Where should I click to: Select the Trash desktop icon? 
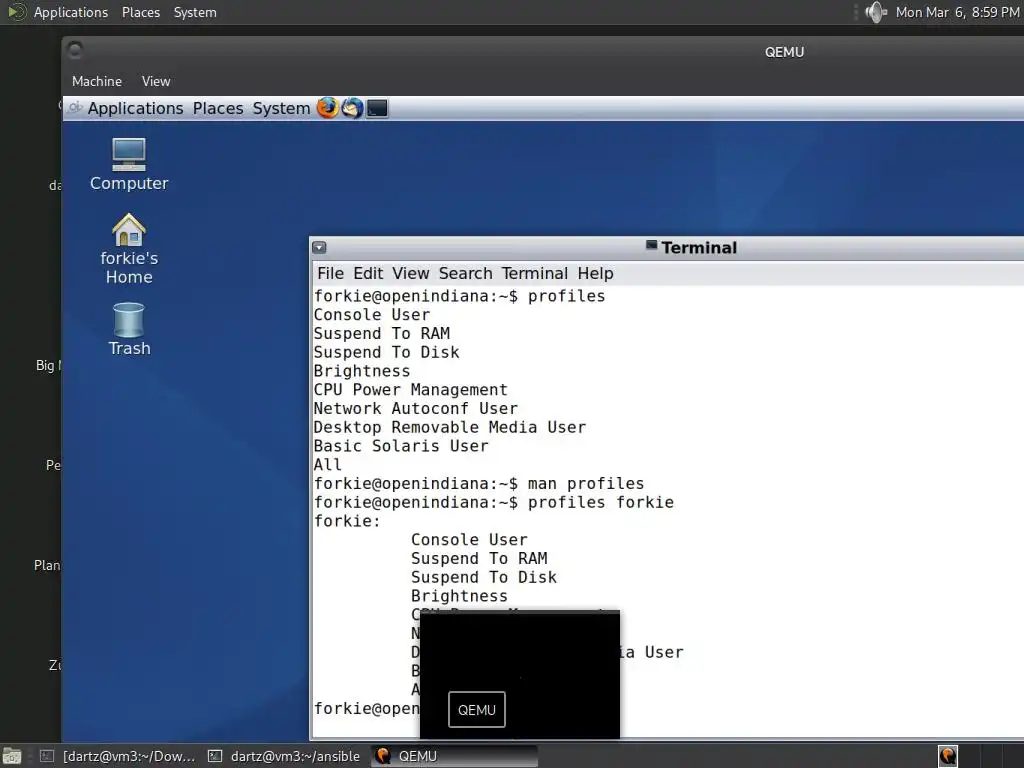(x=129, y=329)
